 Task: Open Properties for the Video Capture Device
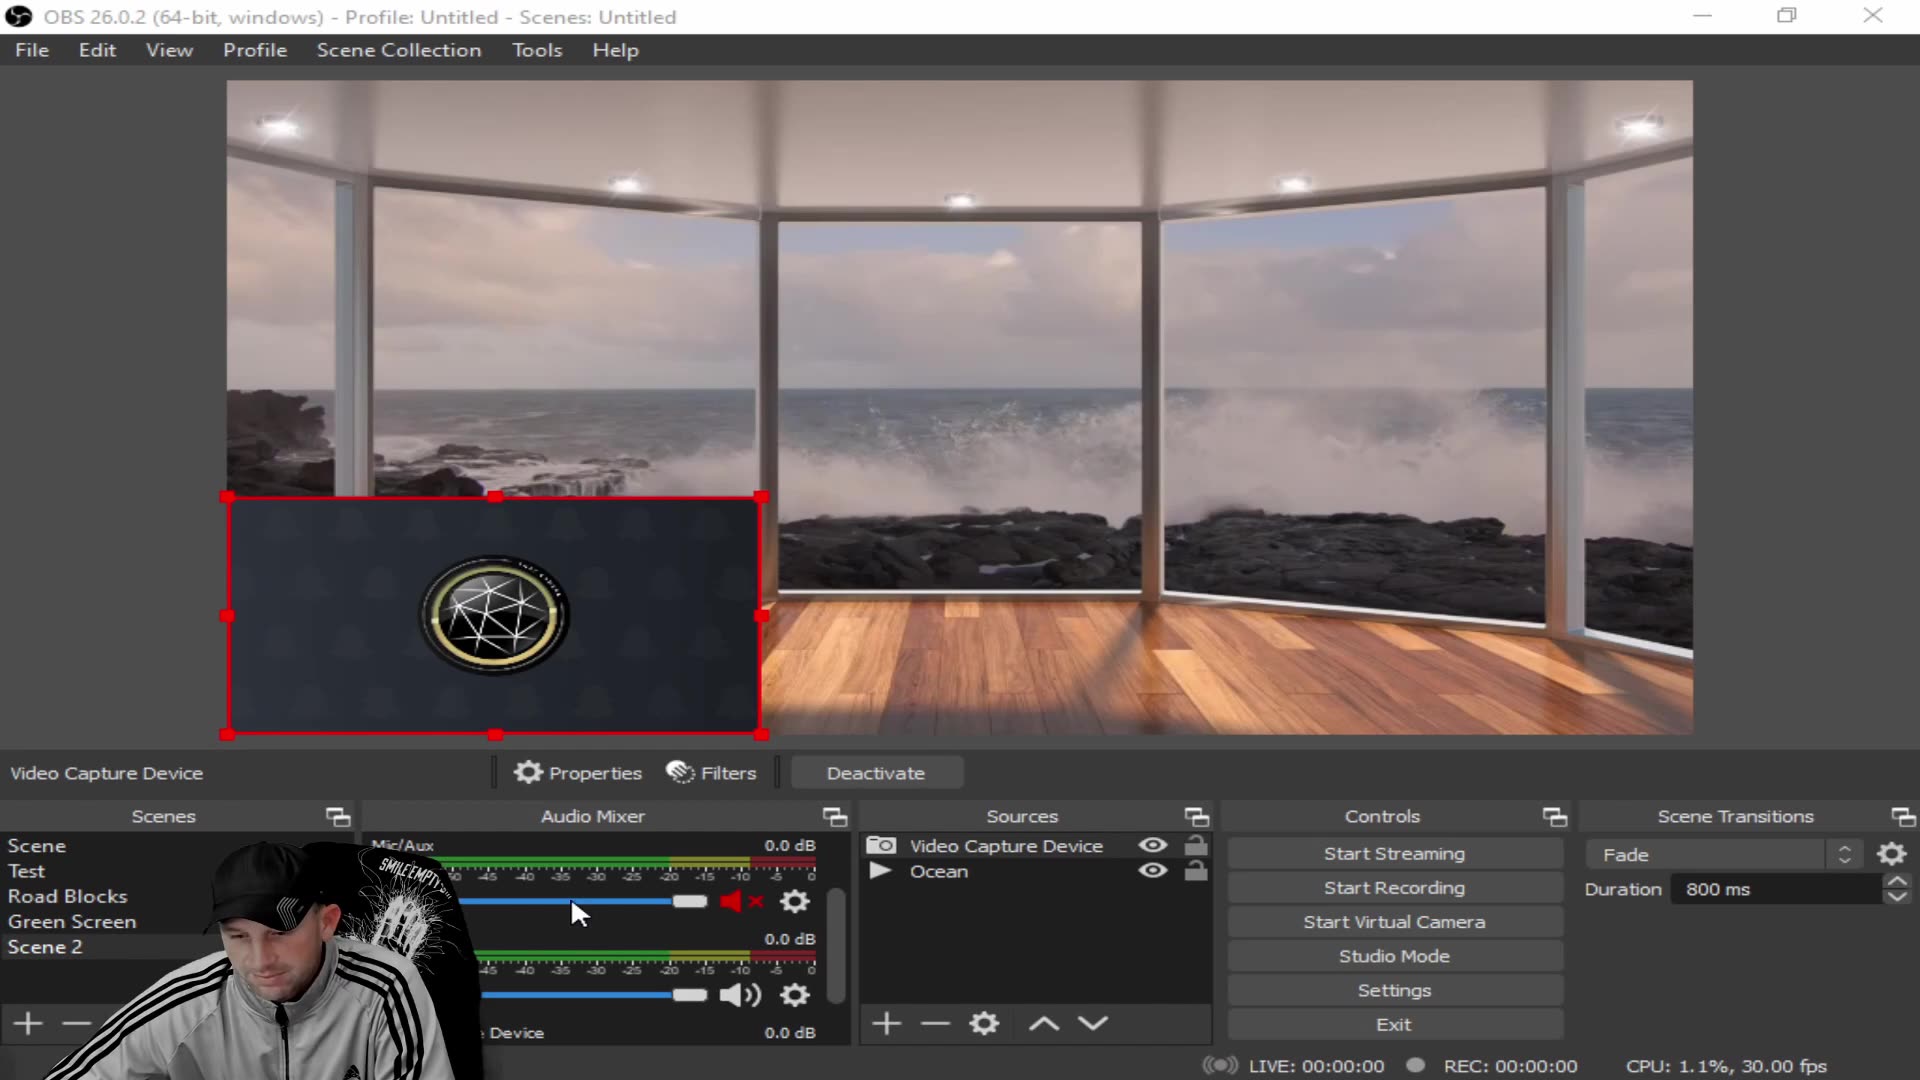(578, 772)
